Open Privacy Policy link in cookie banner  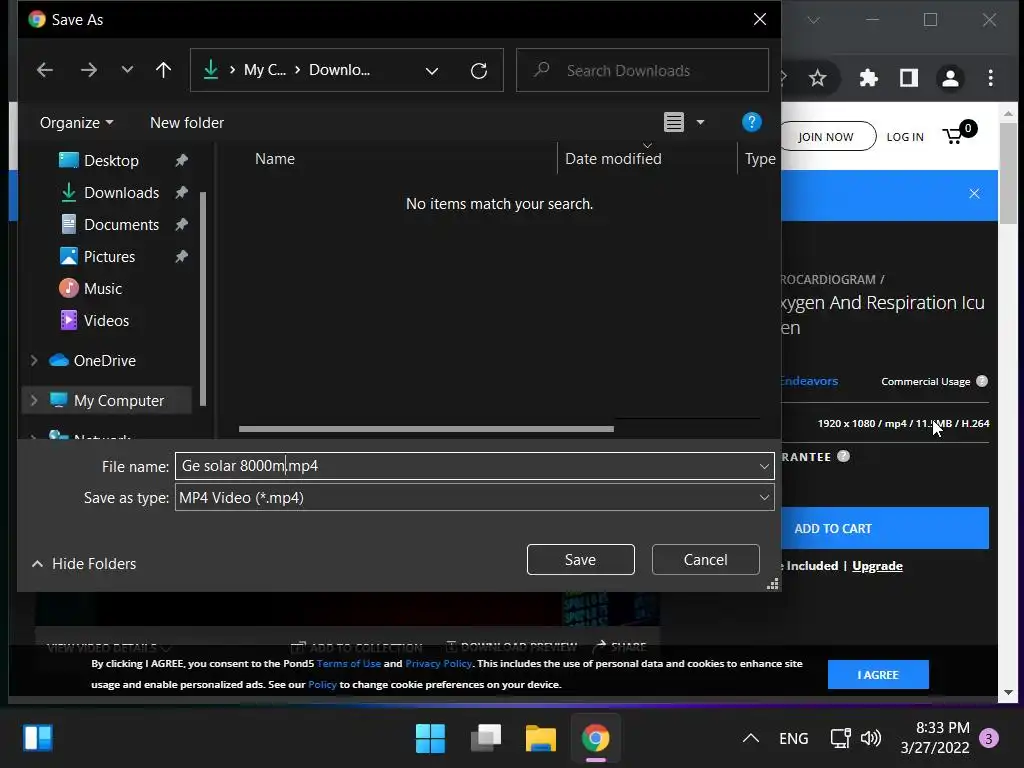click(x=439, y=664)
